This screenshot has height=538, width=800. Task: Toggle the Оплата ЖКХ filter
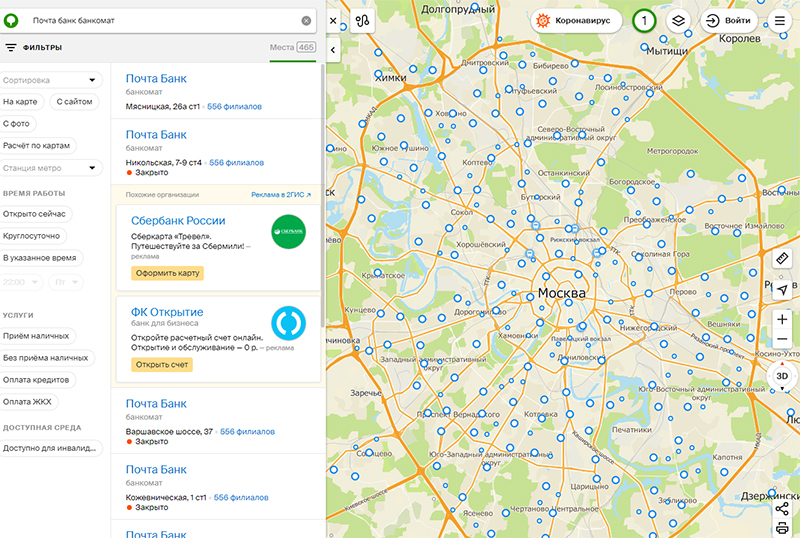(28, 402)
